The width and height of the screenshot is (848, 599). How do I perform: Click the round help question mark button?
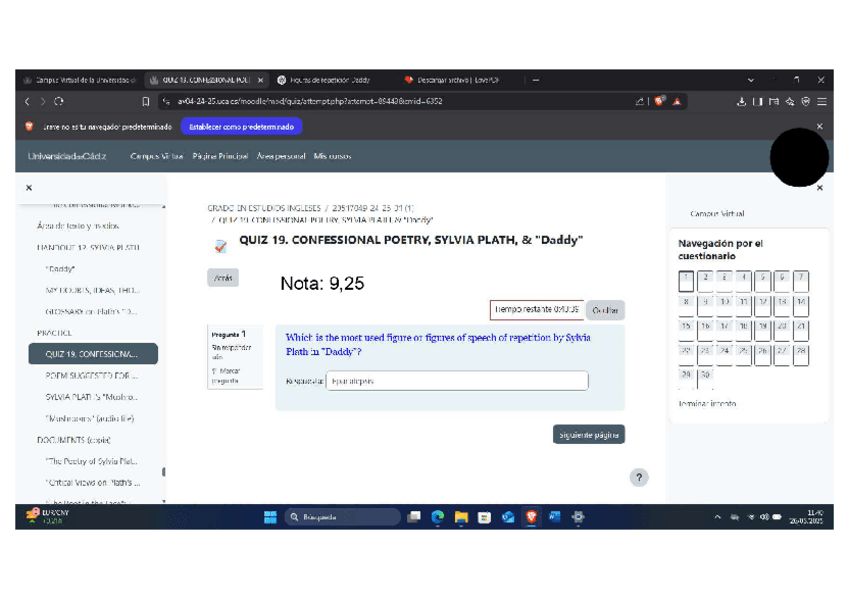click(x=639, y=478)
